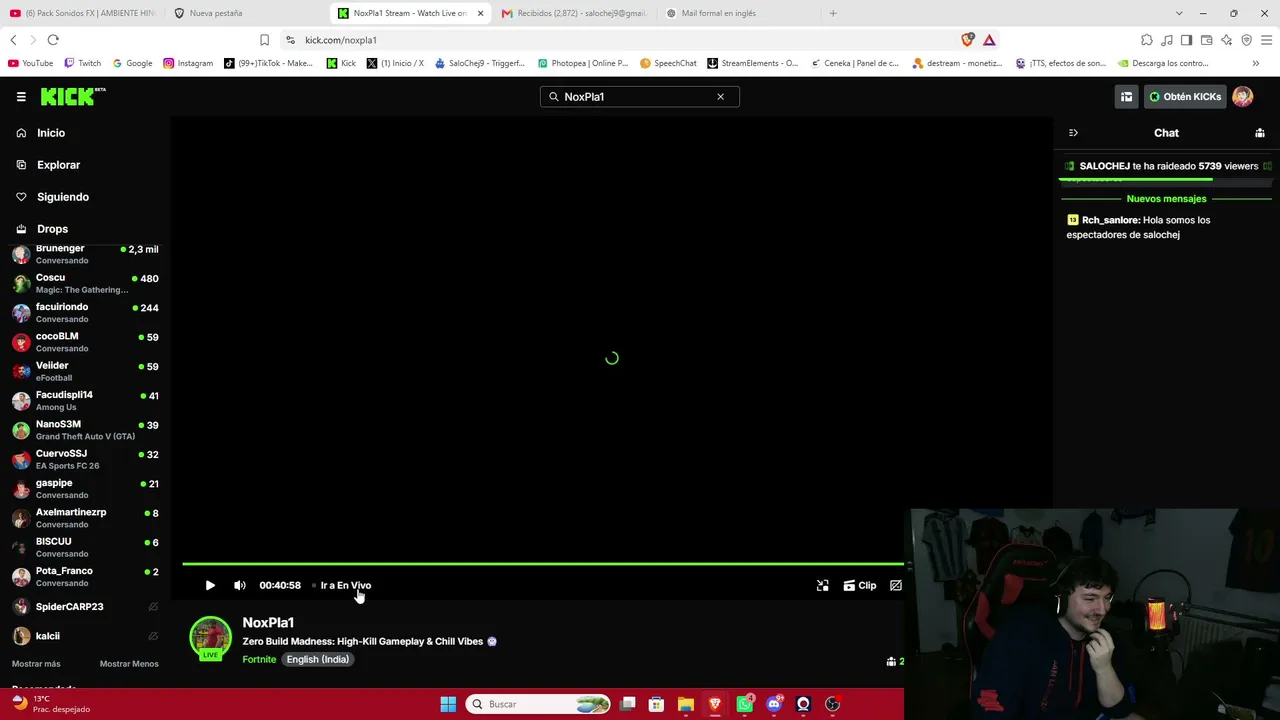Click the green video progress bar
This screenshot has width=1280, height=720.
coord(543,564)
